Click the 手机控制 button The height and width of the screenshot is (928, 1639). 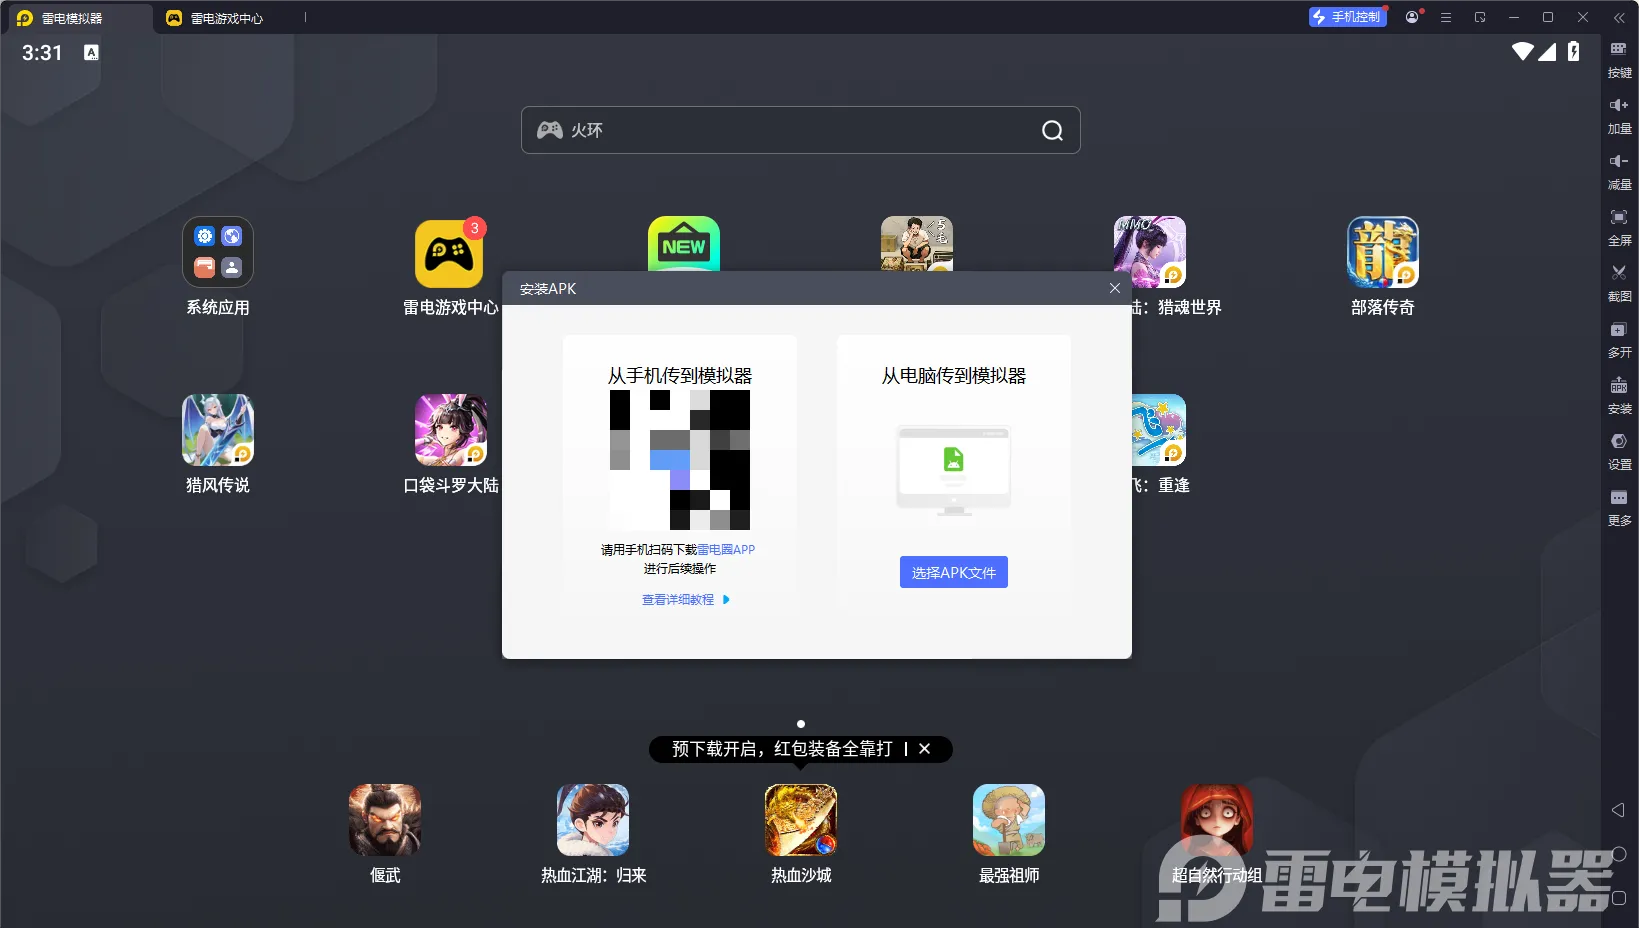(x=1348, y=17)
